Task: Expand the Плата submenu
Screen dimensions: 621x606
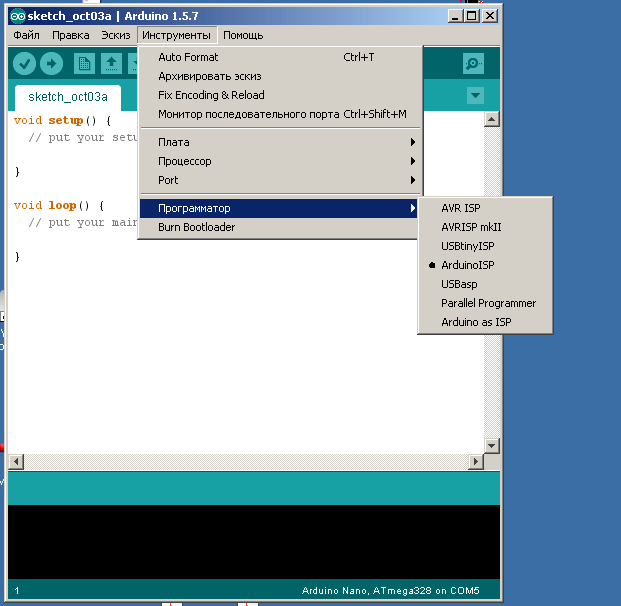Action: pos(281,142)
